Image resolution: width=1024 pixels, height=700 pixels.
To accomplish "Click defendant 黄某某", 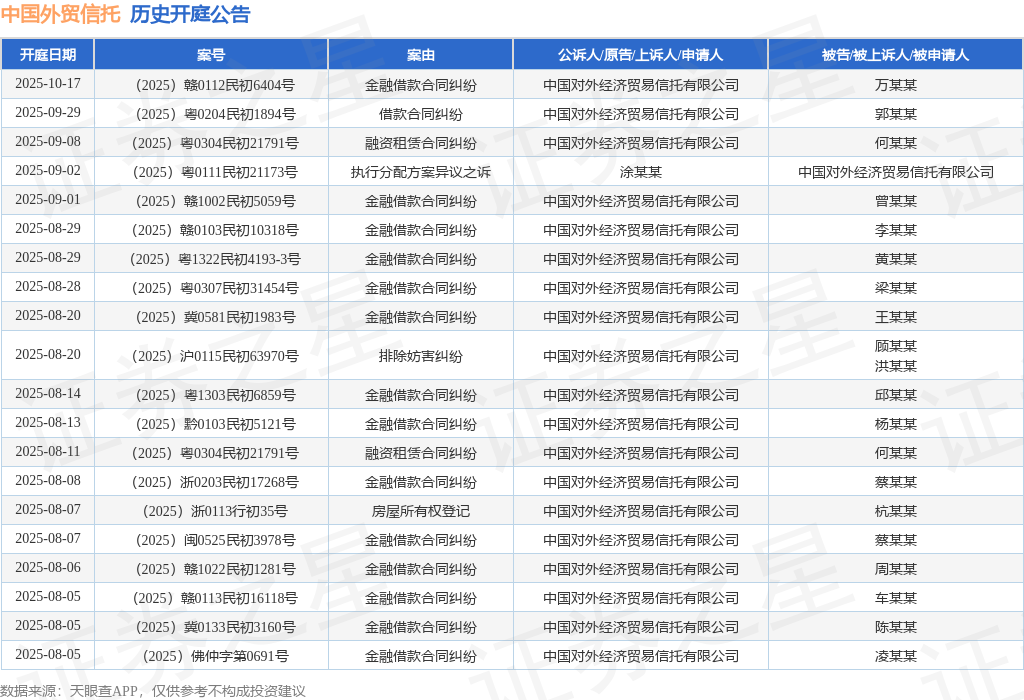I will (x=895, y=259).
